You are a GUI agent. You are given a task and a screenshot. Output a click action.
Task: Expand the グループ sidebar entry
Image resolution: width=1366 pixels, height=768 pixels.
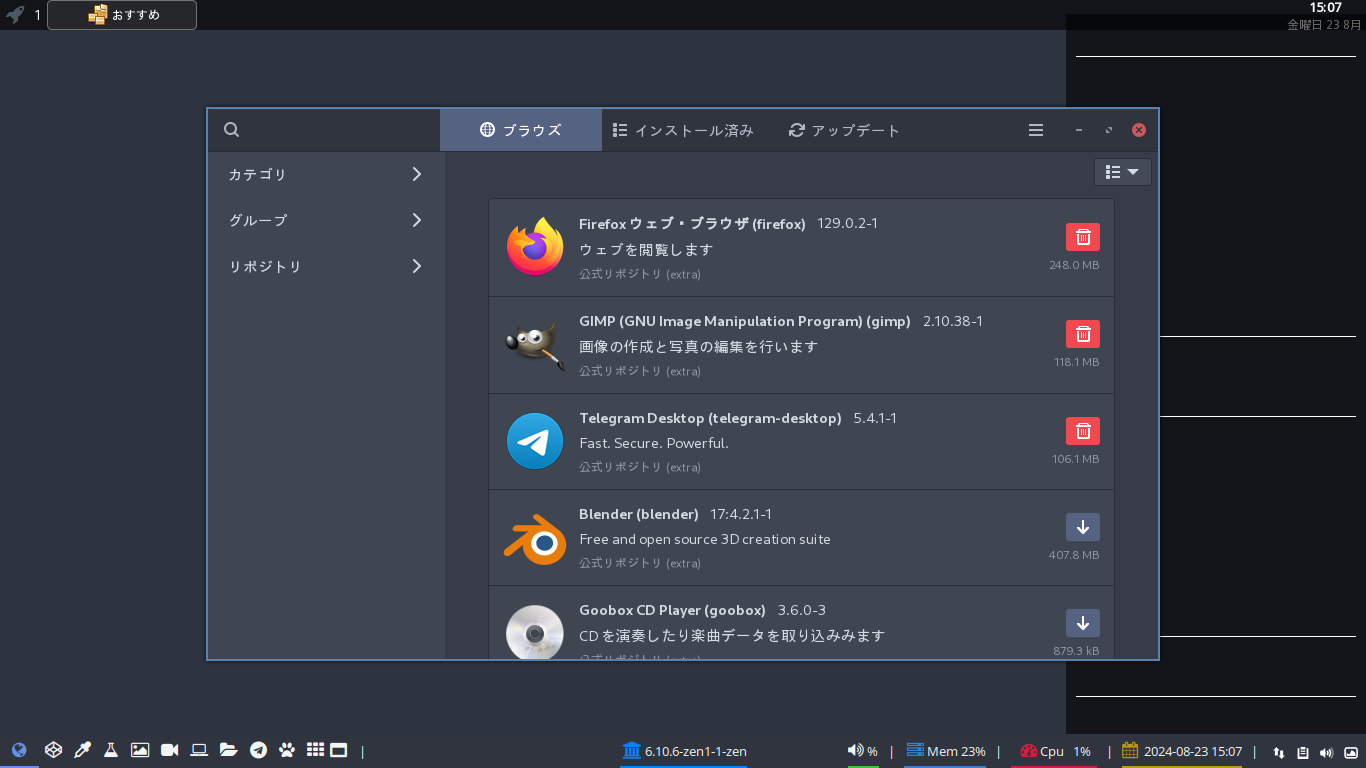(326, 220)
